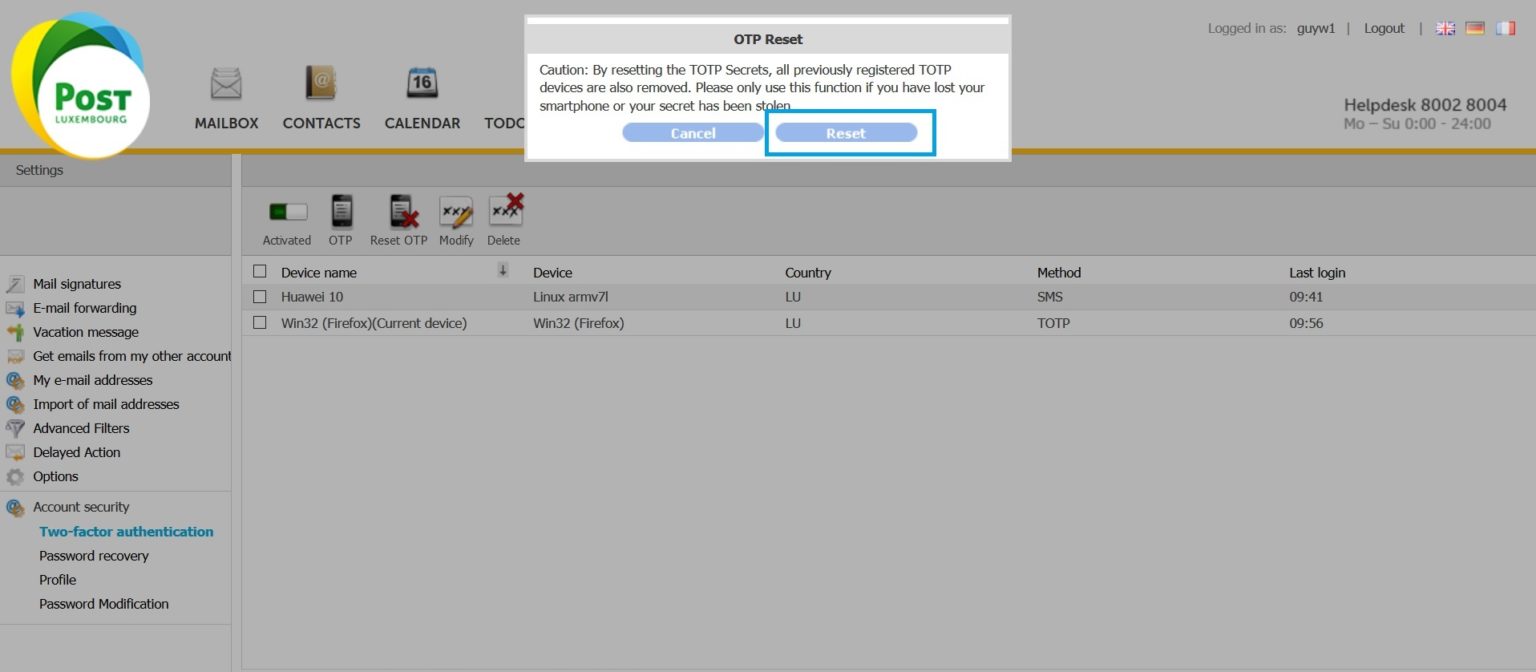This screenshot has height=672, width=1536.
Task: Confirm with the Reset button
Action: click(846, 133)
